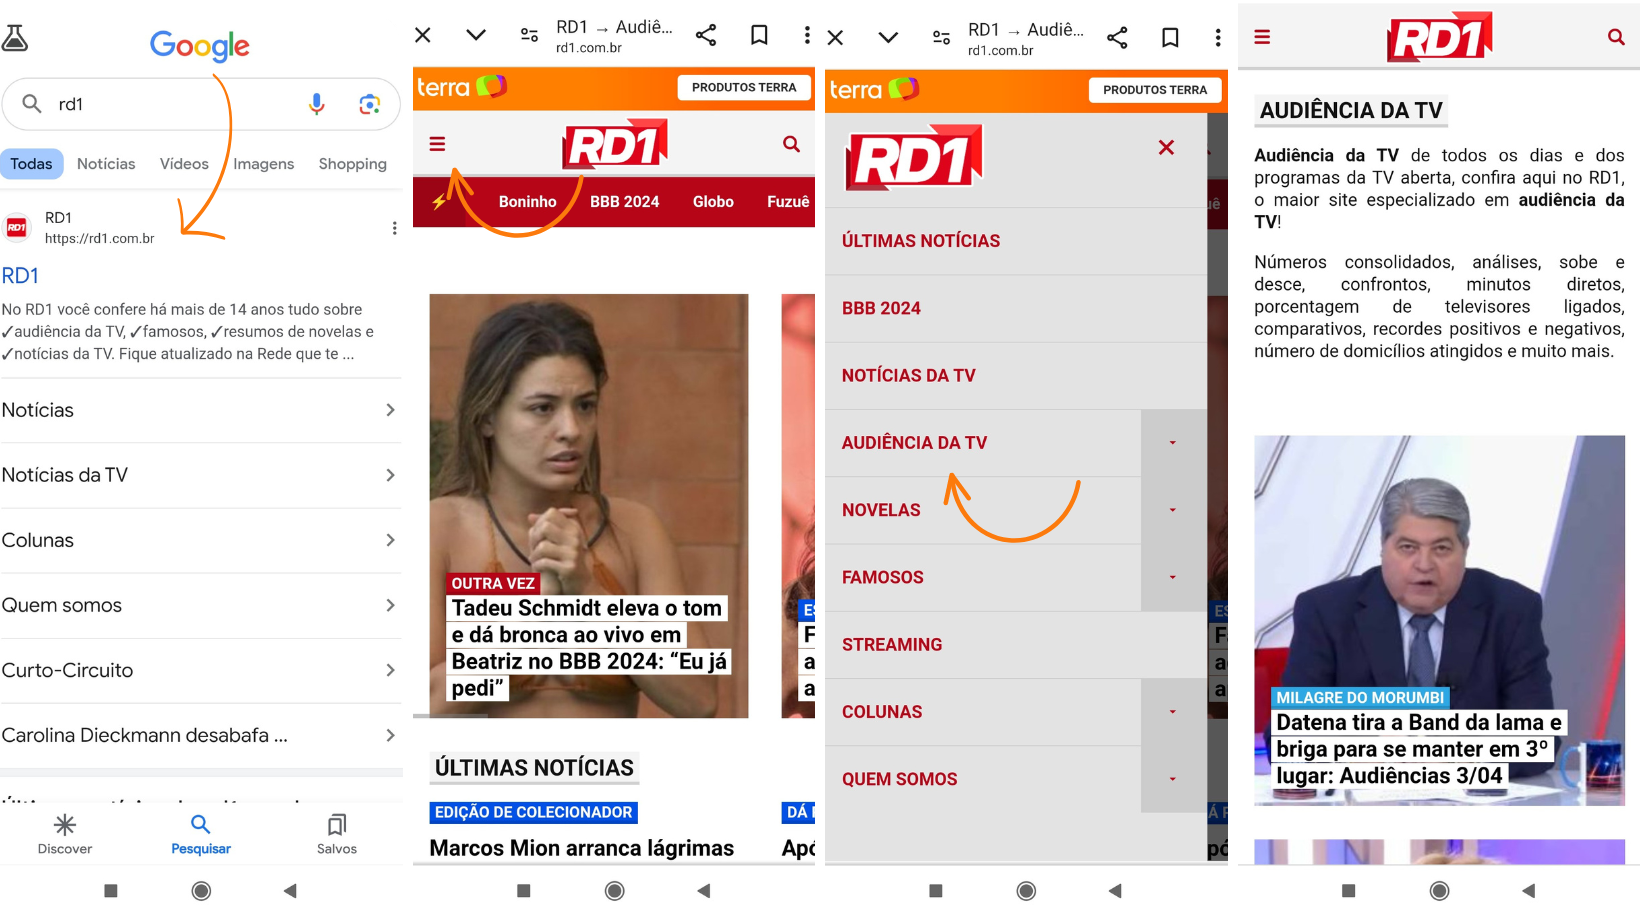Expand Curto-Circuito sitelink chevron
The height and width of the screenshot is (924, 1640).
point(390,670)
